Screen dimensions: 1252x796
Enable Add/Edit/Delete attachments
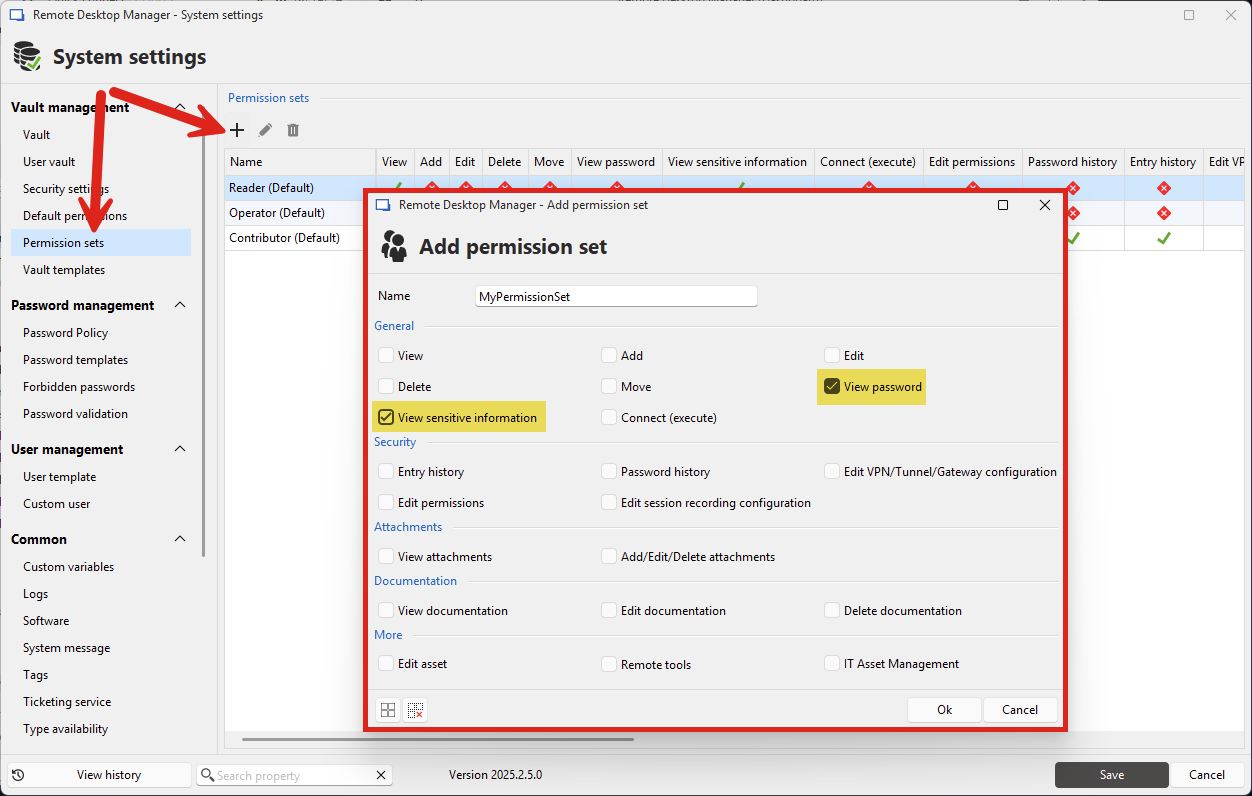pos(609,557)
